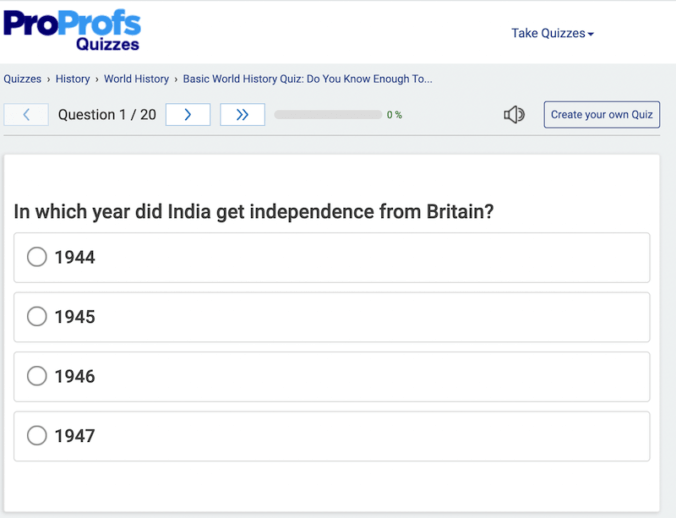Open the Take Quizzes dropdown
Screen dimensions: 676x518
point(552,33)
